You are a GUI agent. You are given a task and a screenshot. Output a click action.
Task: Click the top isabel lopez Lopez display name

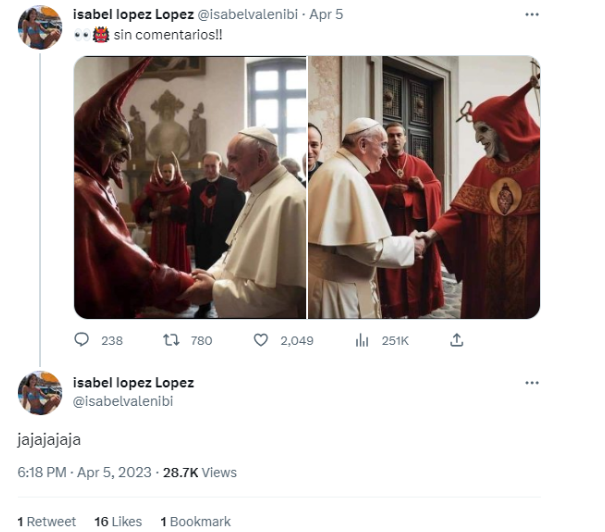tap(134, 14)
